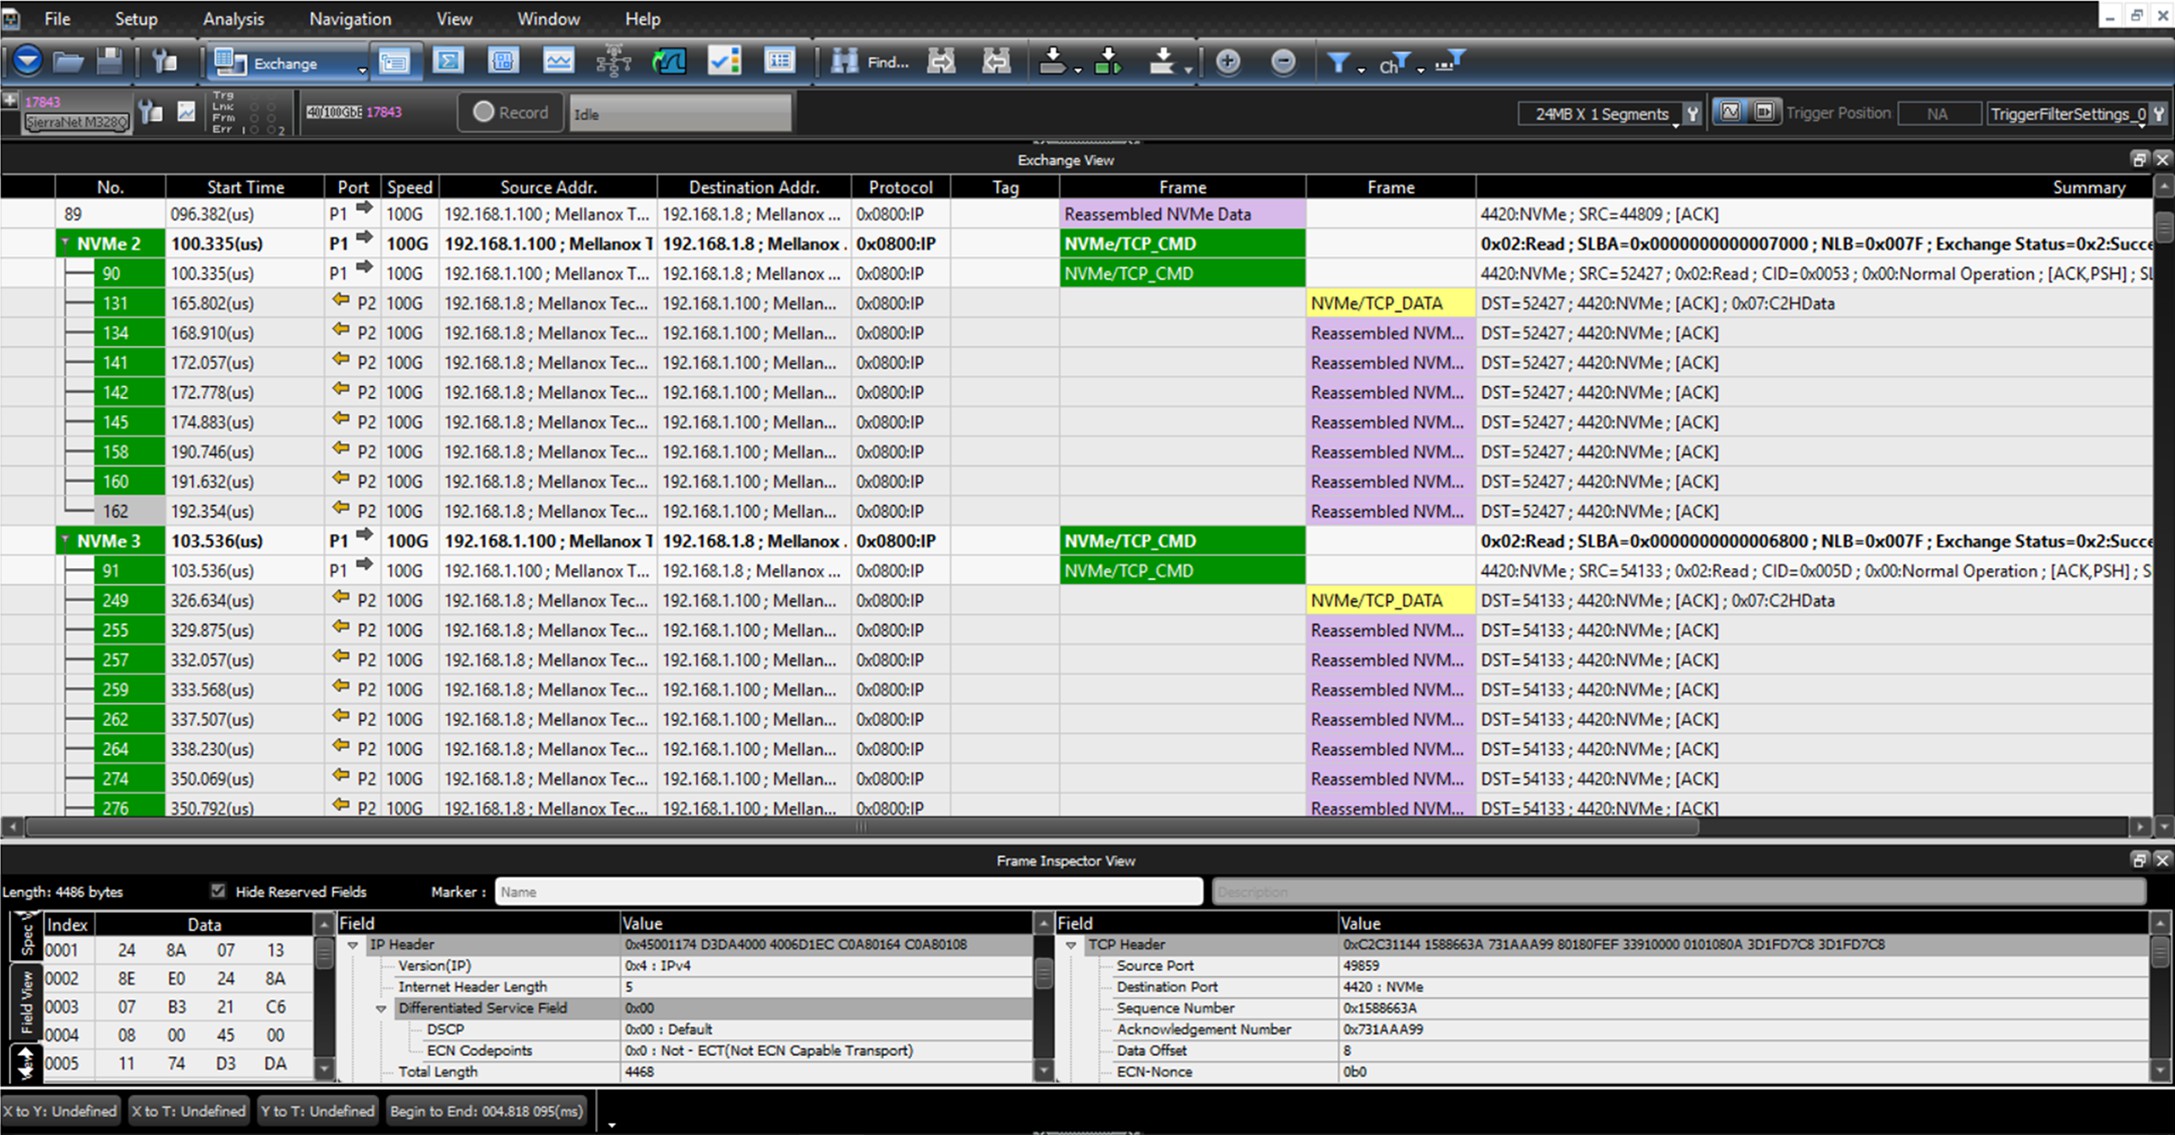Open the Navigation menu
2175x1135 pixels.
coord(350,19)
